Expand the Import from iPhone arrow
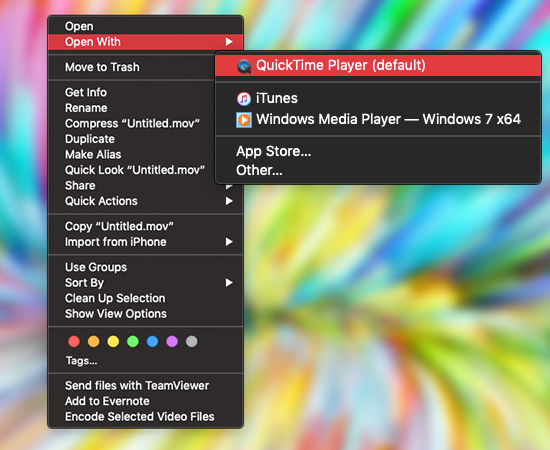This screenshot has height=450, width=550. point(229,242)
